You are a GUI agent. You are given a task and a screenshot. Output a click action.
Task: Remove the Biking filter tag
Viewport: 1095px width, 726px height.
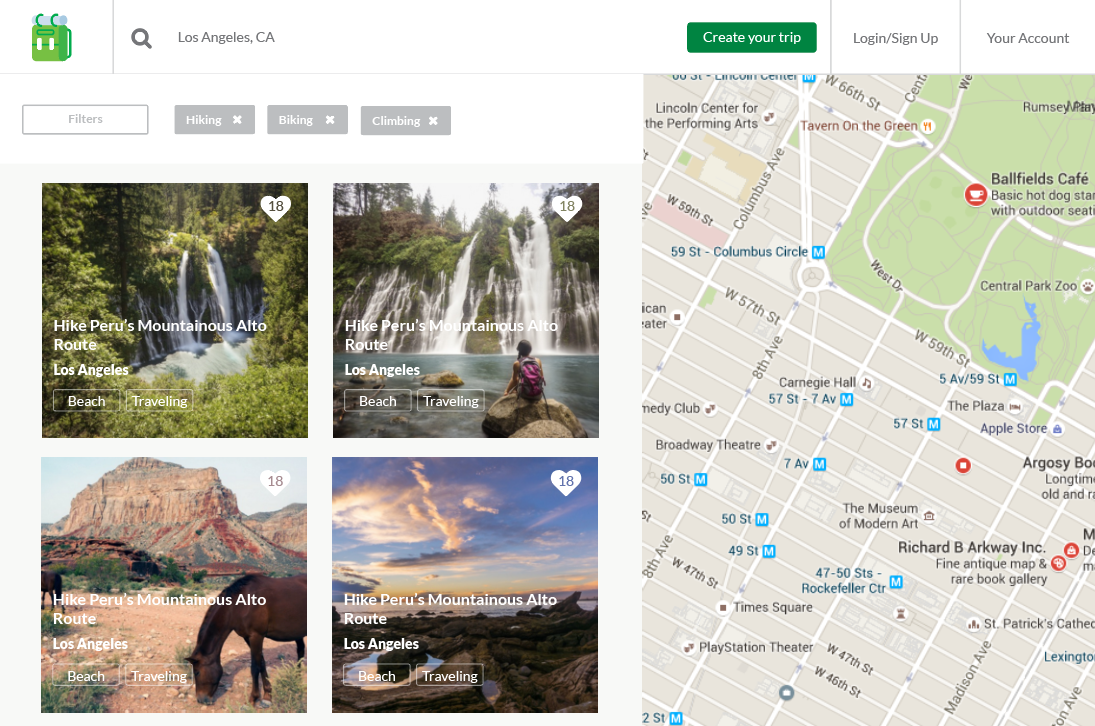pyautogui.click(x=330, y=120)
